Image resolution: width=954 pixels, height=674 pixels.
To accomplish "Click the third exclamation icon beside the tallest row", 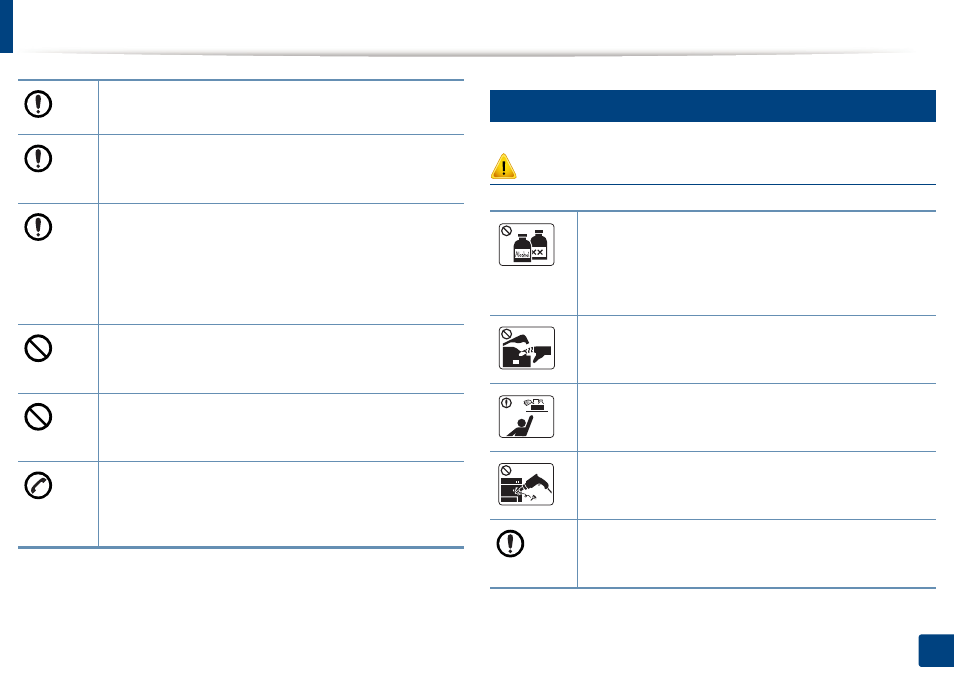I will click(38, 228).
